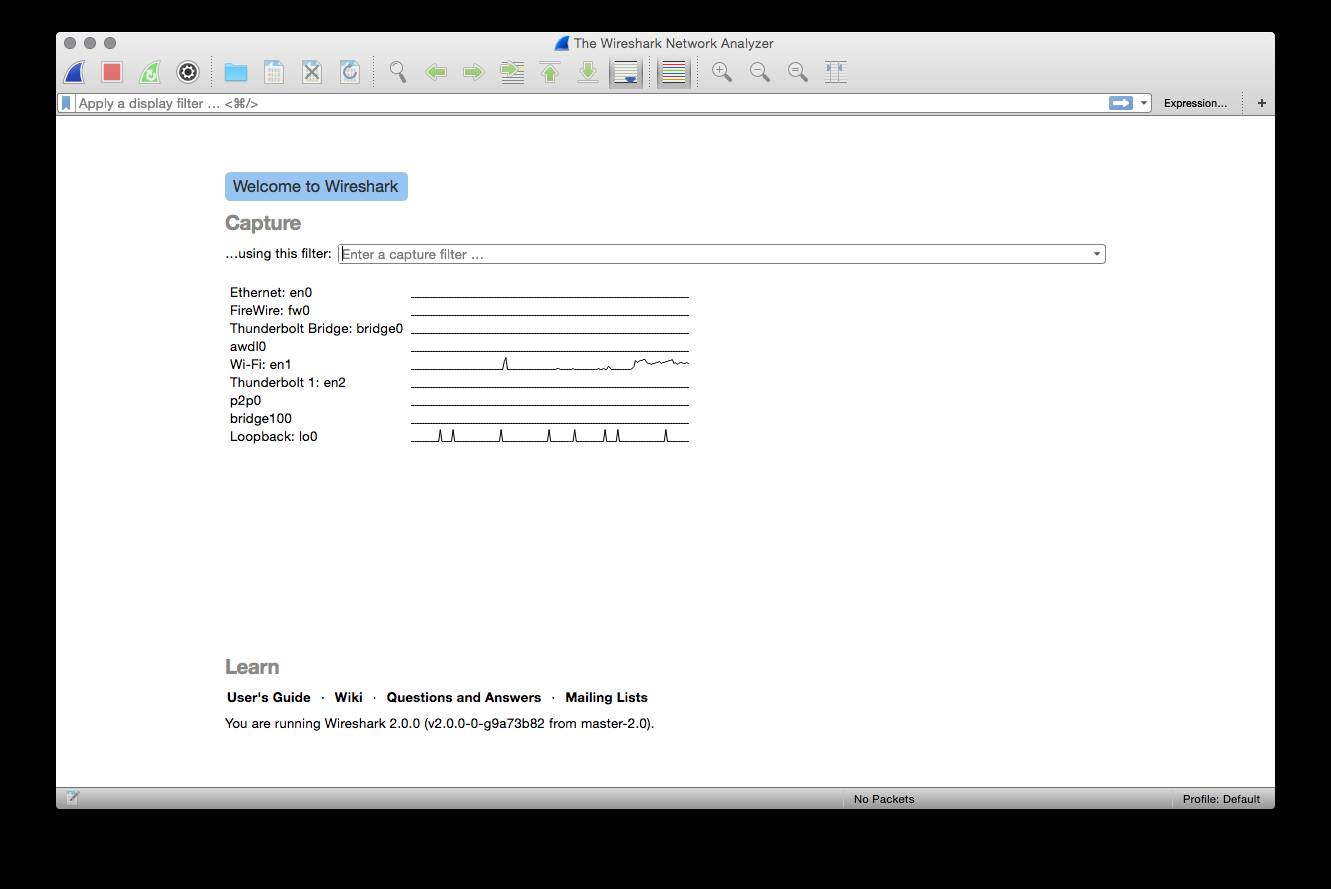Toggle auto-scroll during live capture

(x=626, y=72)
